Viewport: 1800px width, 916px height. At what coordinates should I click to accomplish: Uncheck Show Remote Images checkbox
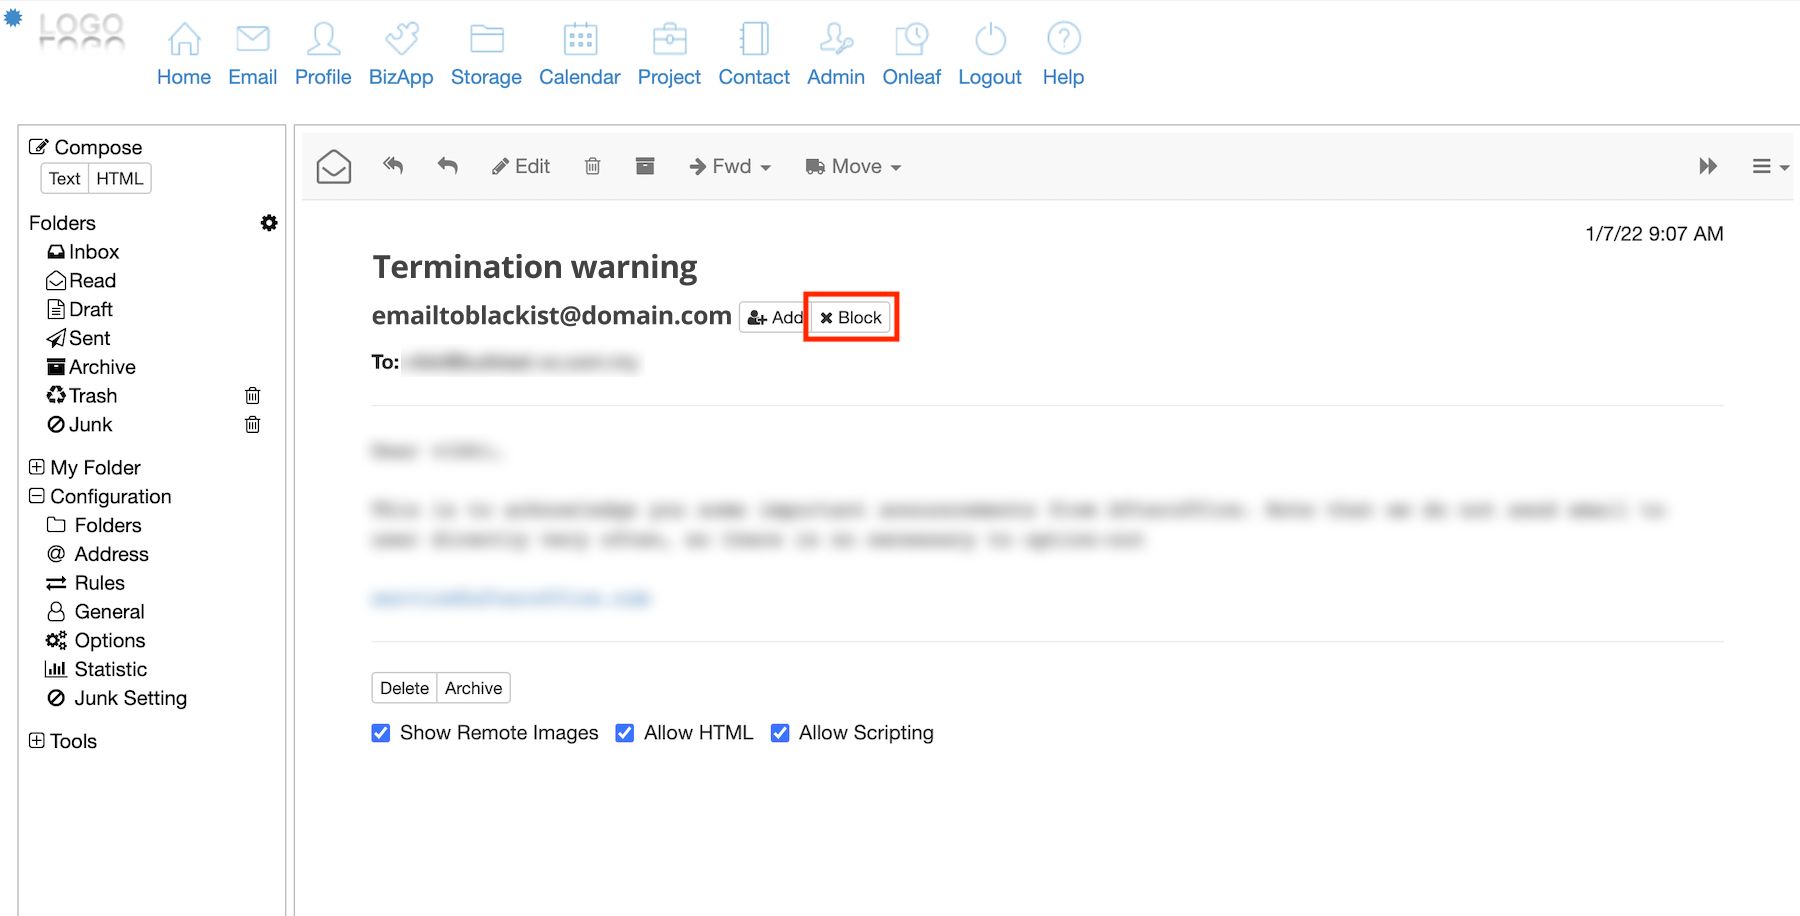[x=381, y=733]
